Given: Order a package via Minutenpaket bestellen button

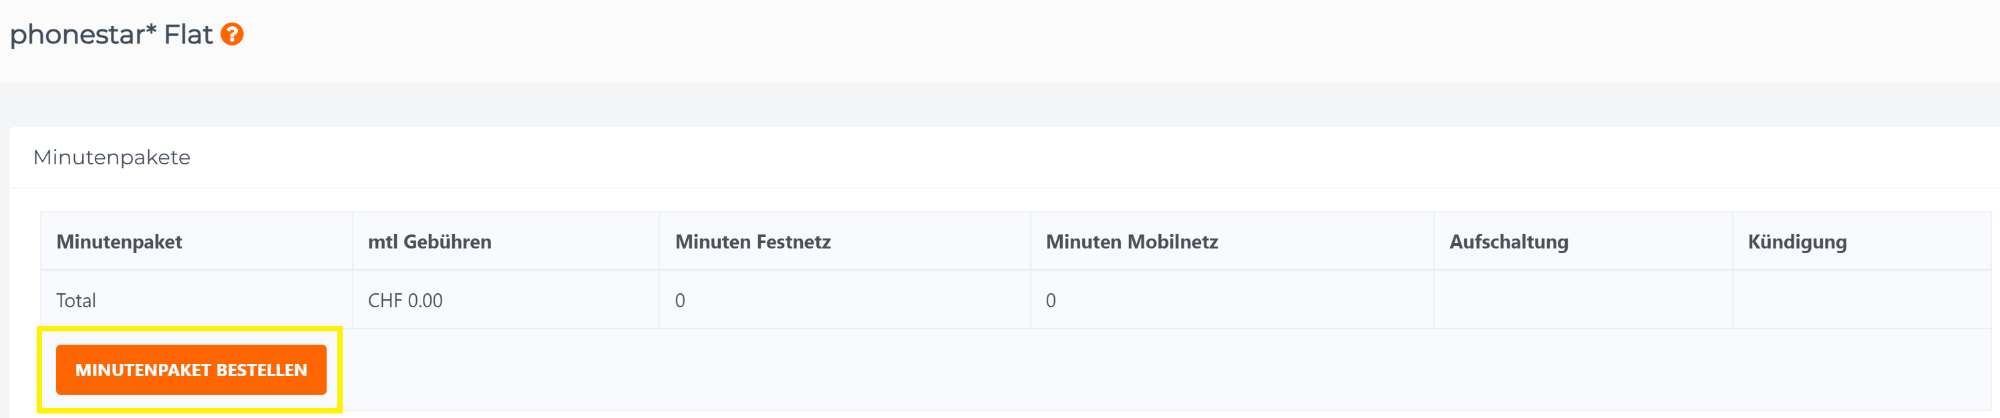Looking at the screenshot, I should tap(191, 370).
